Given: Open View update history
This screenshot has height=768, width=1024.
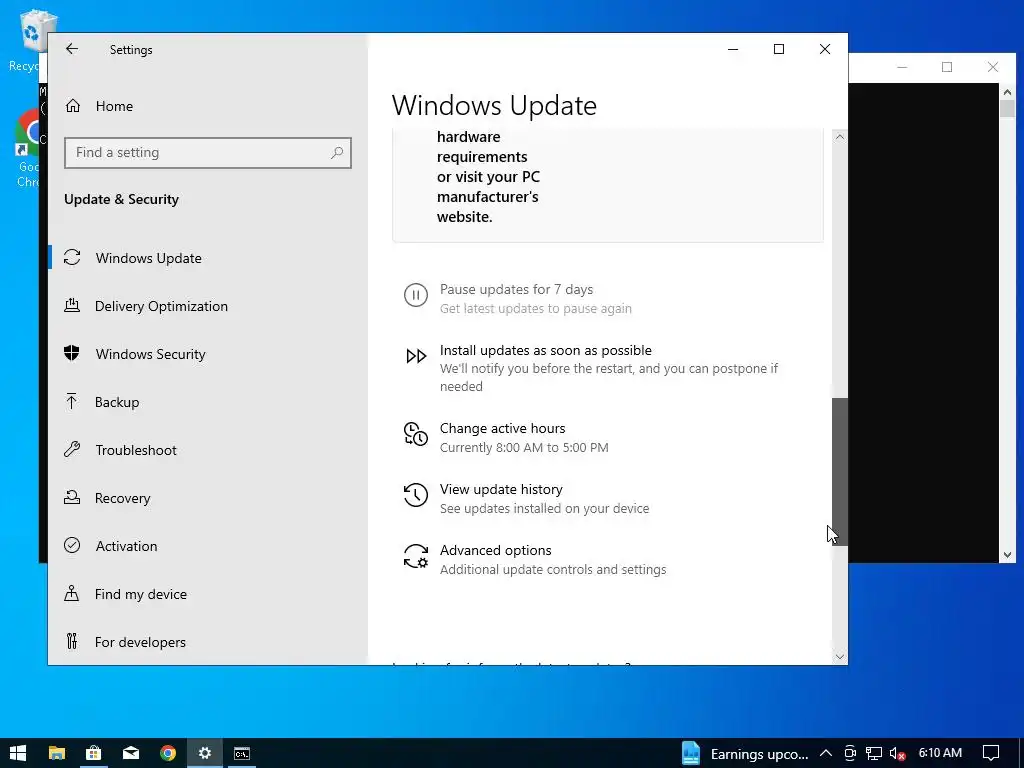Looking at the screenshot, I should coord(501,489).
